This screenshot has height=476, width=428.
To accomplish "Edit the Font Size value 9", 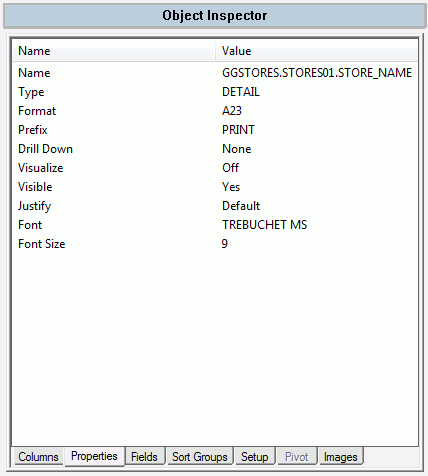I will pos(225,244).
